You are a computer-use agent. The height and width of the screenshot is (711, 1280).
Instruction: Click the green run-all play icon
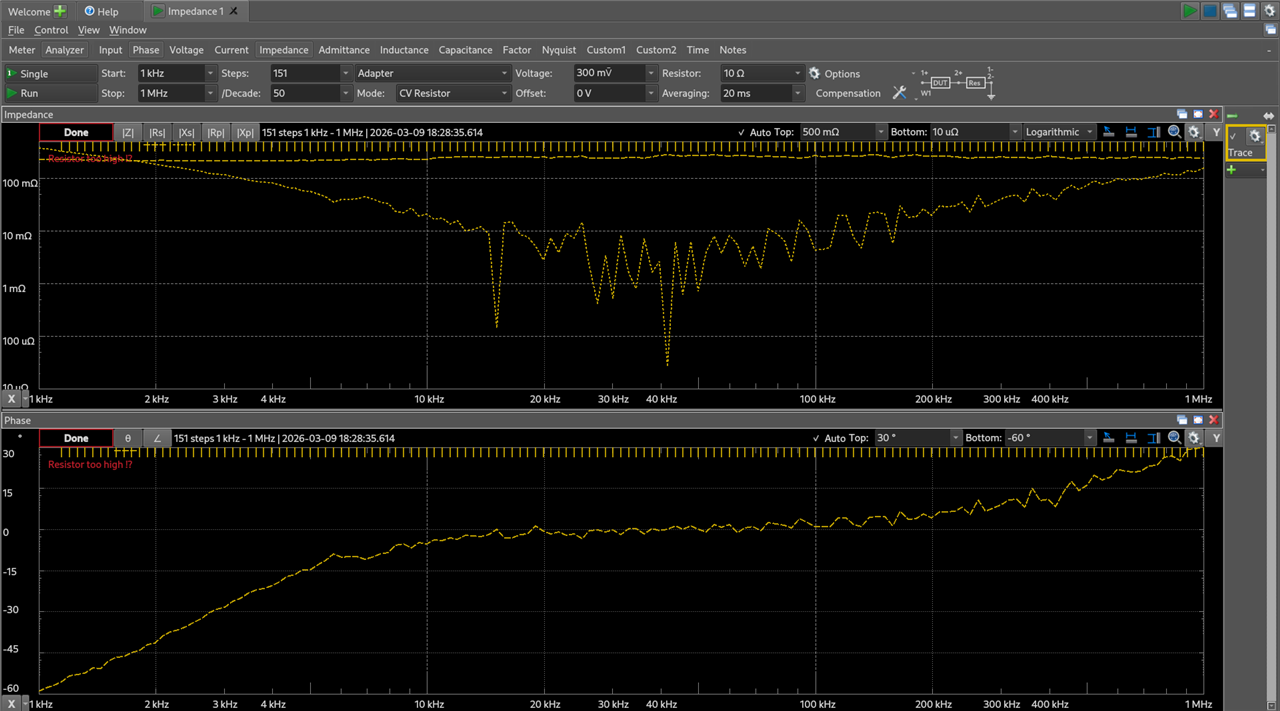coord(1189,11)
